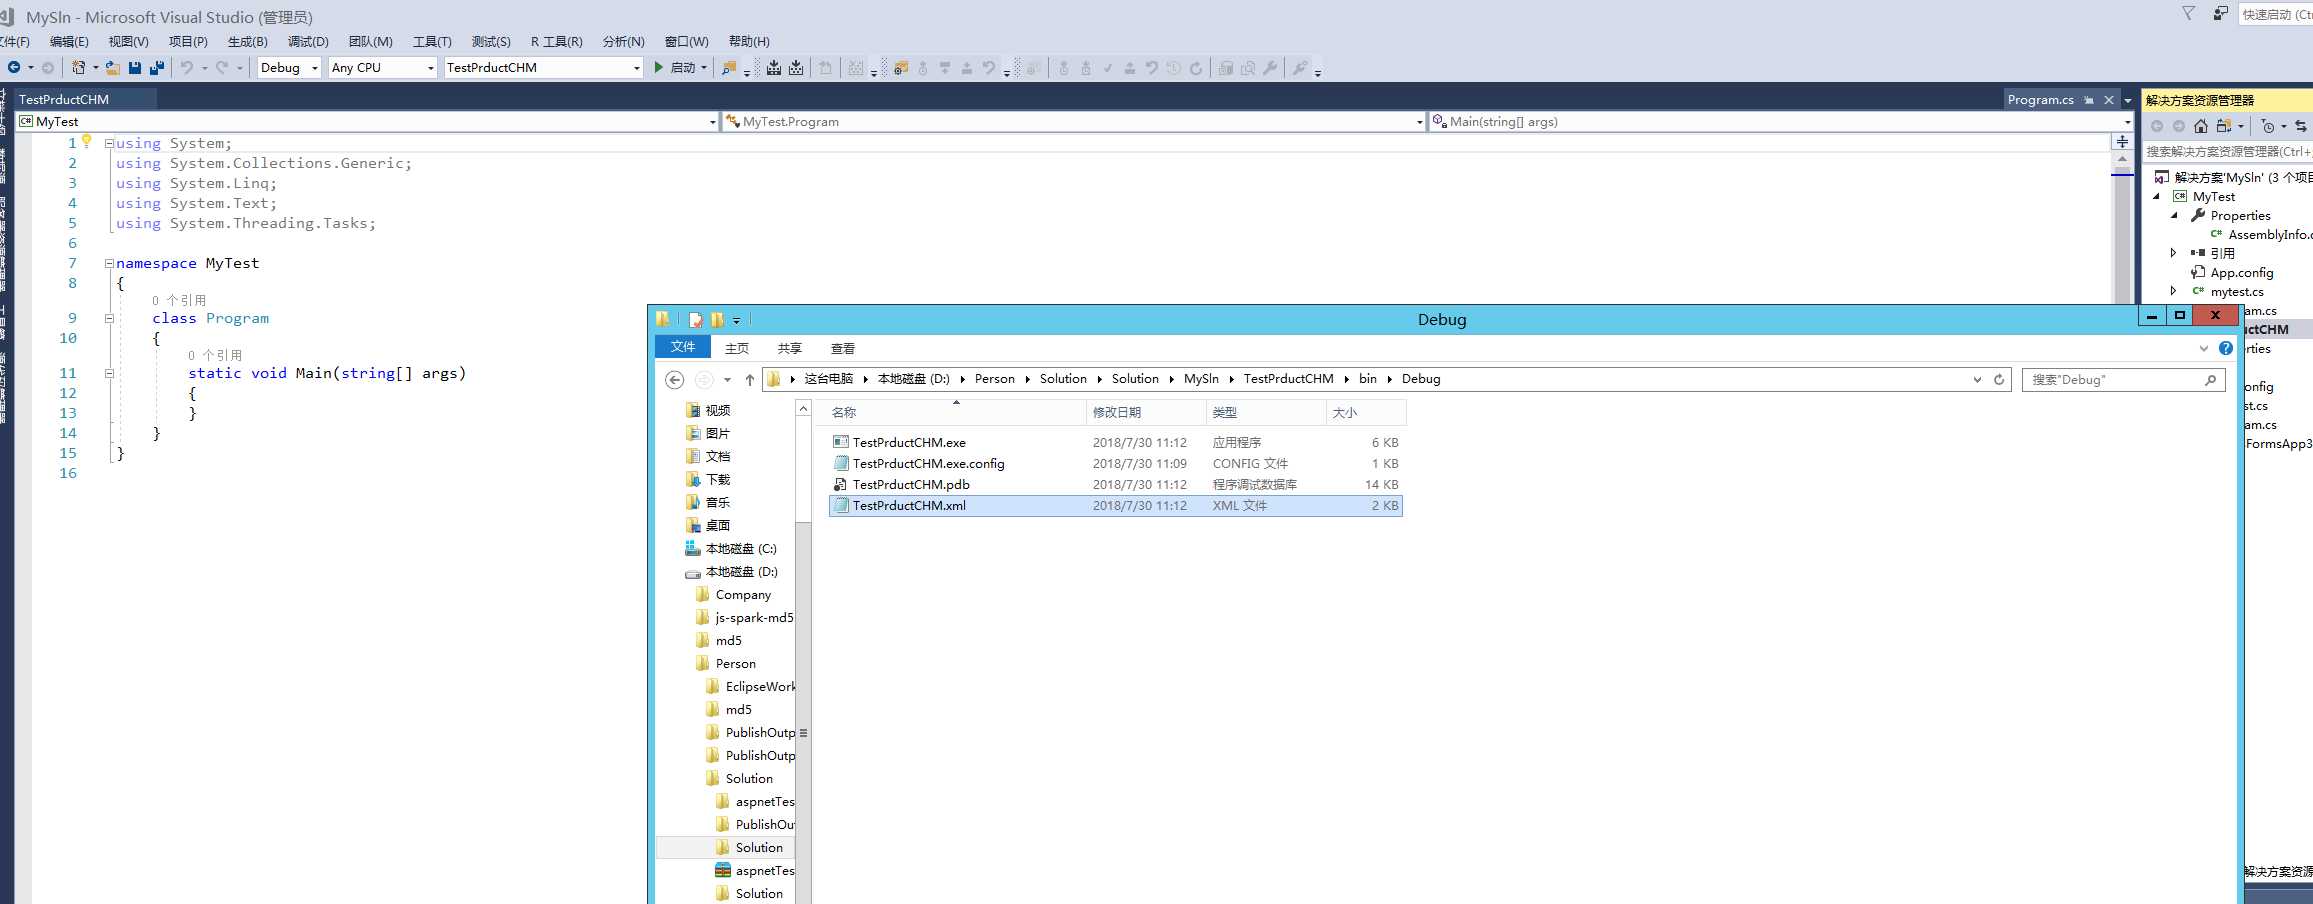
Task: Click the Navigate Backward toolbar arrow
Action: (x=14, y=68)
